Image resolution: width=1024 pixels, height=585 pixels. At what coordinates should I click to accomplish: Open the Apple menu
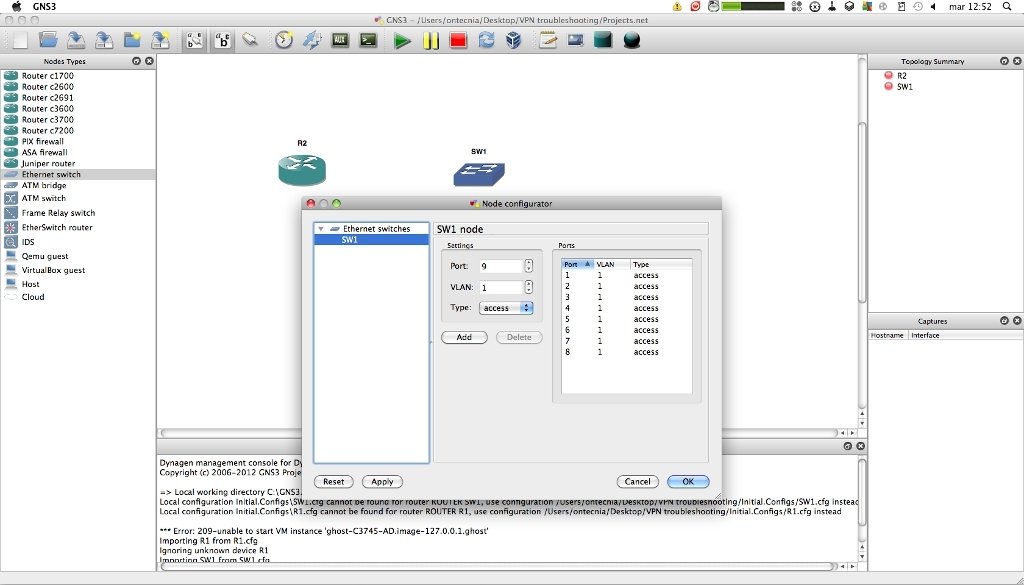[16, 7]
